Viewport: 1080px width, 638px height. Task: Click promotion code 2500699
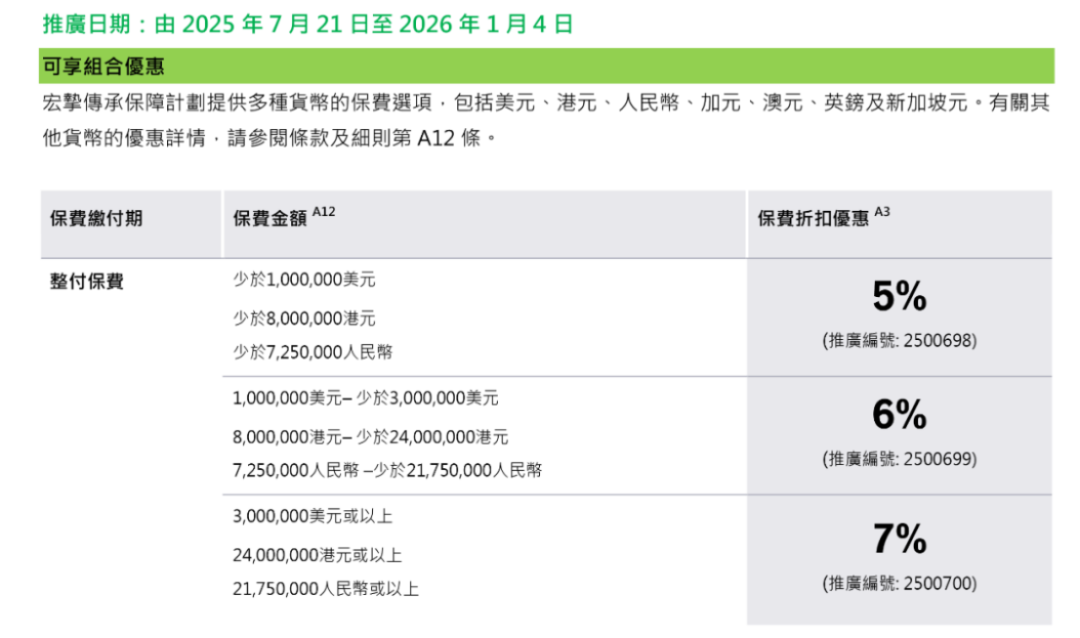click(899, 459)
